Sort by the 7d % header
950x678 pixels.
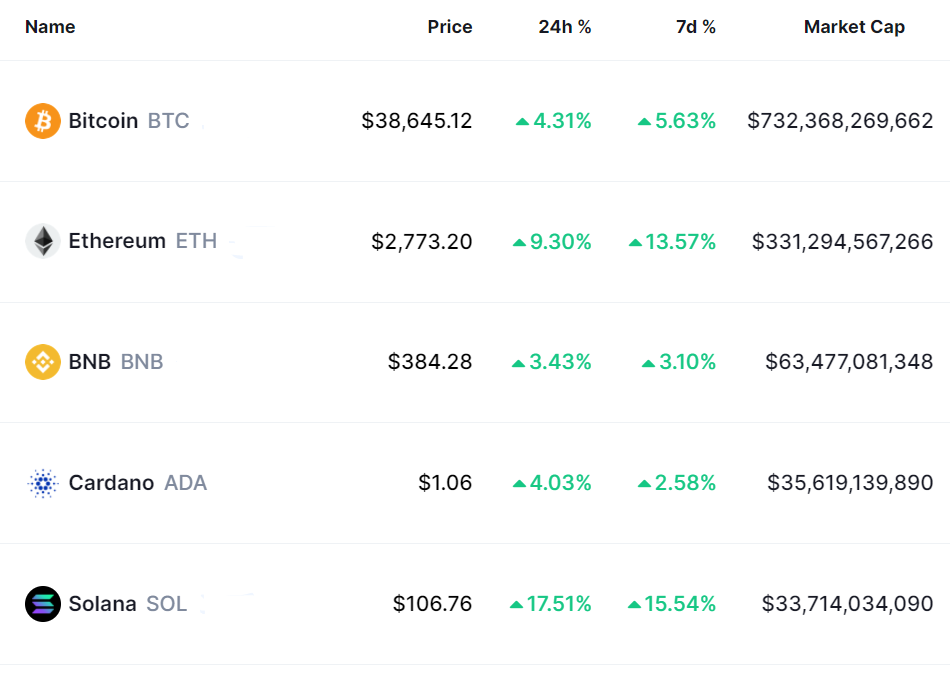coord(695,27)
